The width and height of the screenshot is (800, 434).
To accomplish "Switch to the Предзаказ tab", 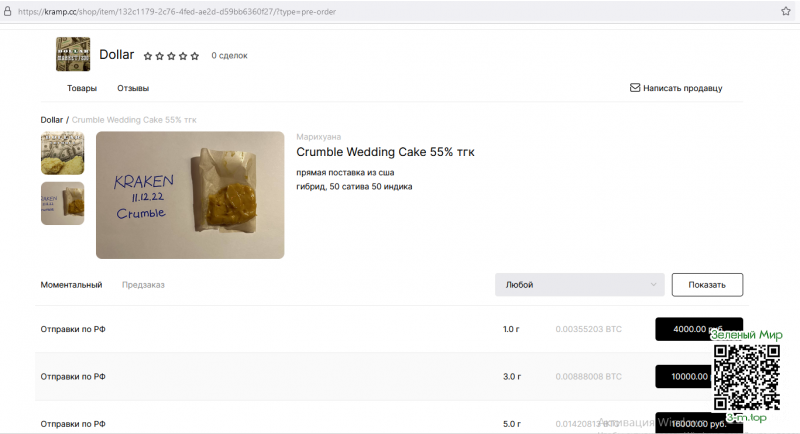I will [143, 285].
